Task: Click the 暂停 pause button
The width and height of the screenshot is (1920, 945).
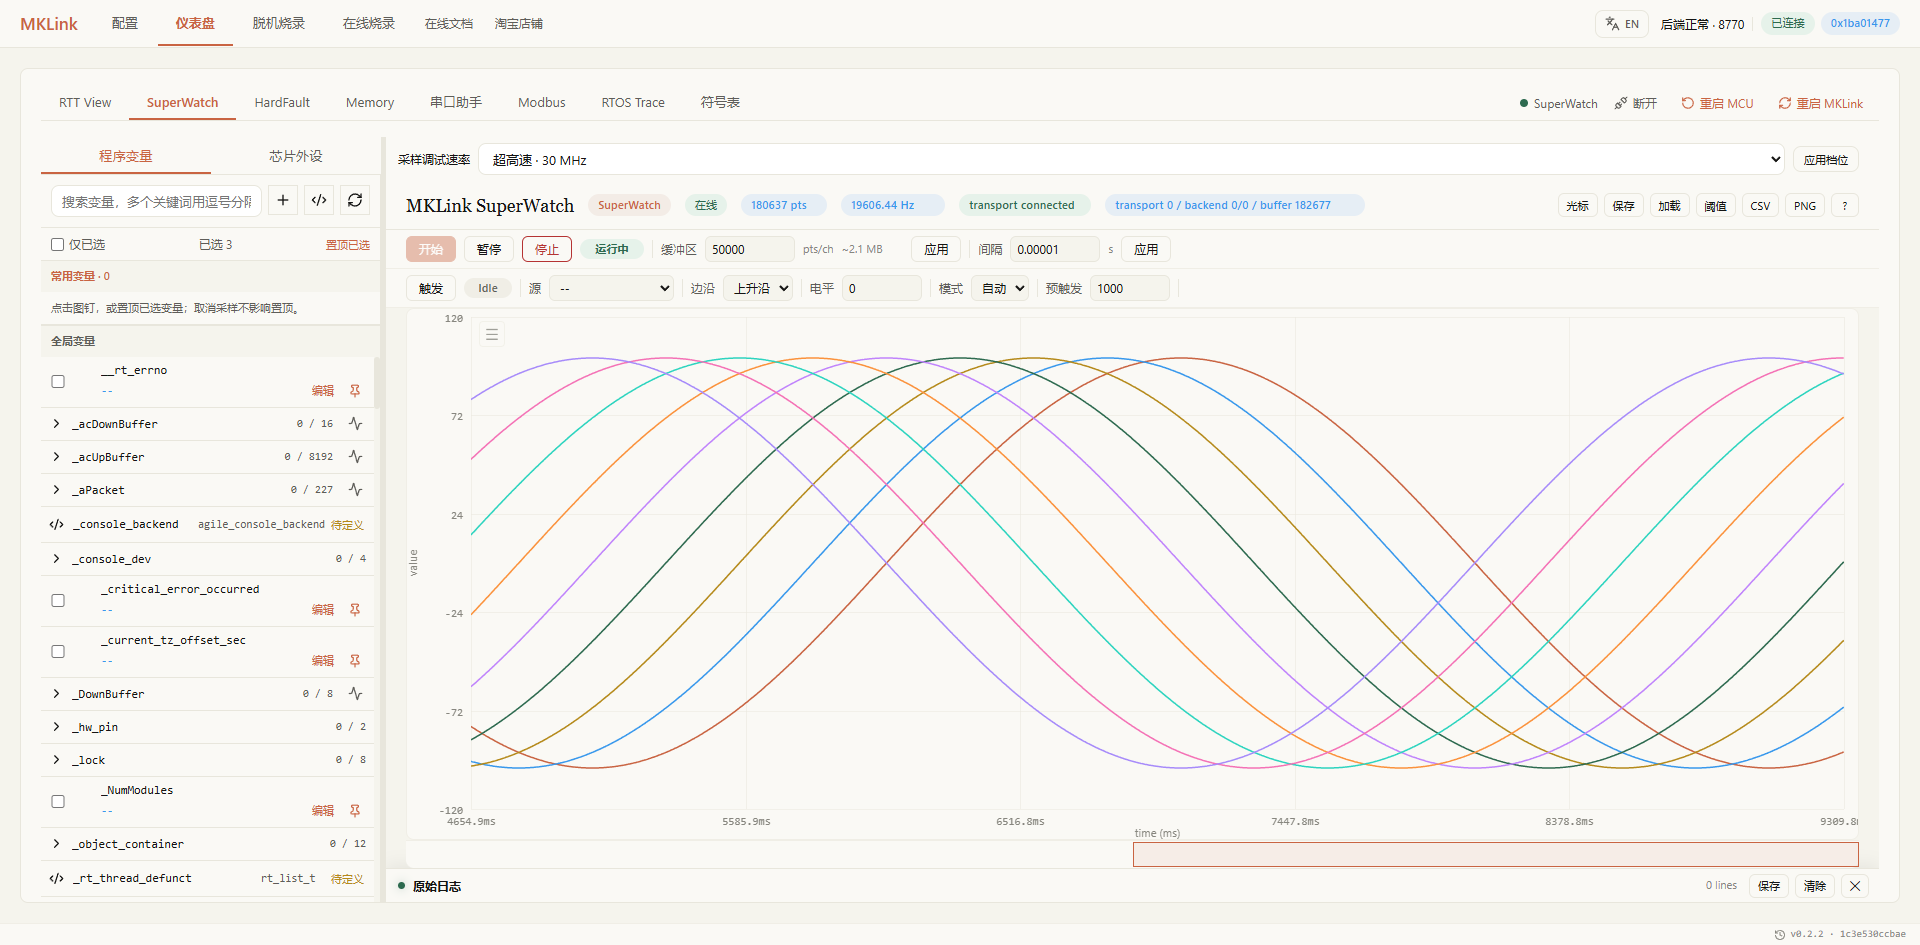Action: pyautogui.click(x=489, y=249)
